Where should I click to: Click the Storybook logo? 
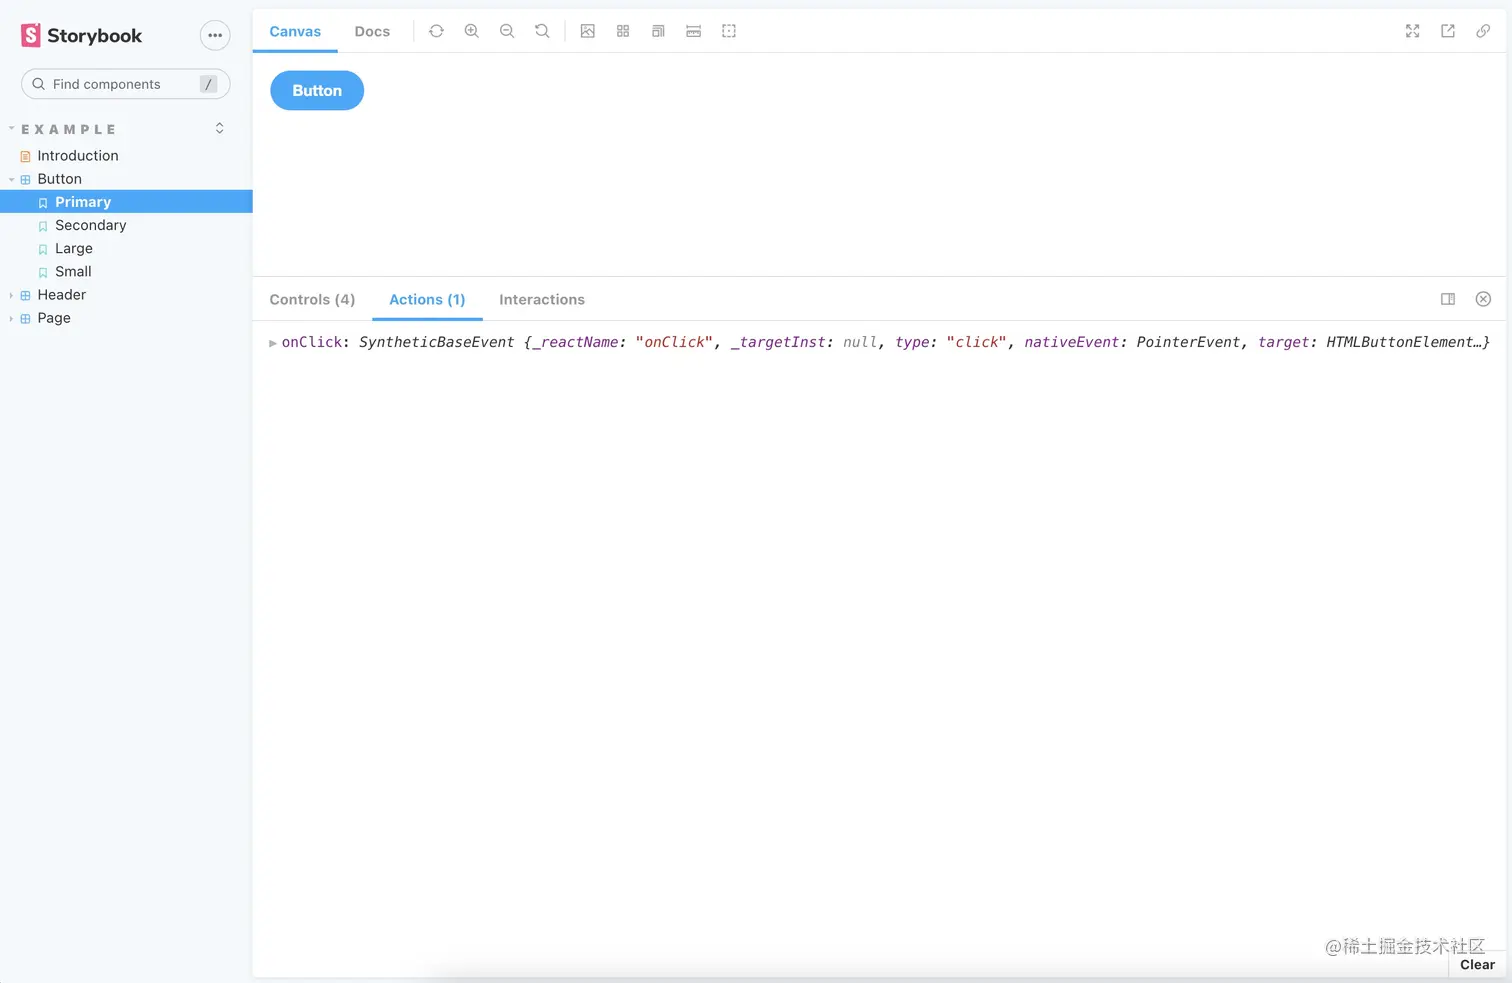(x=81, y=36)
